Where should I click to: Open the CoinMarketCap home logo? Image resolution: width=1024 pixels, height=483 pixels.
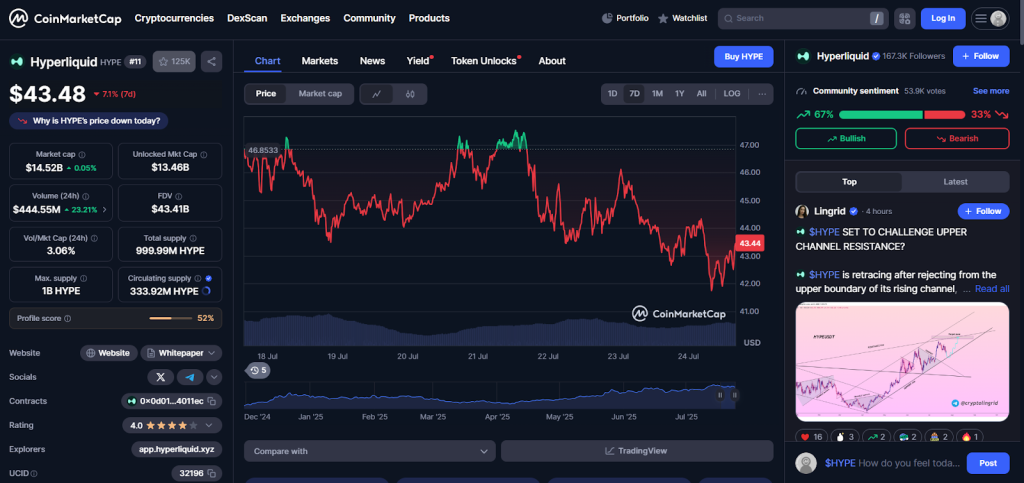(x=65, y=18)
